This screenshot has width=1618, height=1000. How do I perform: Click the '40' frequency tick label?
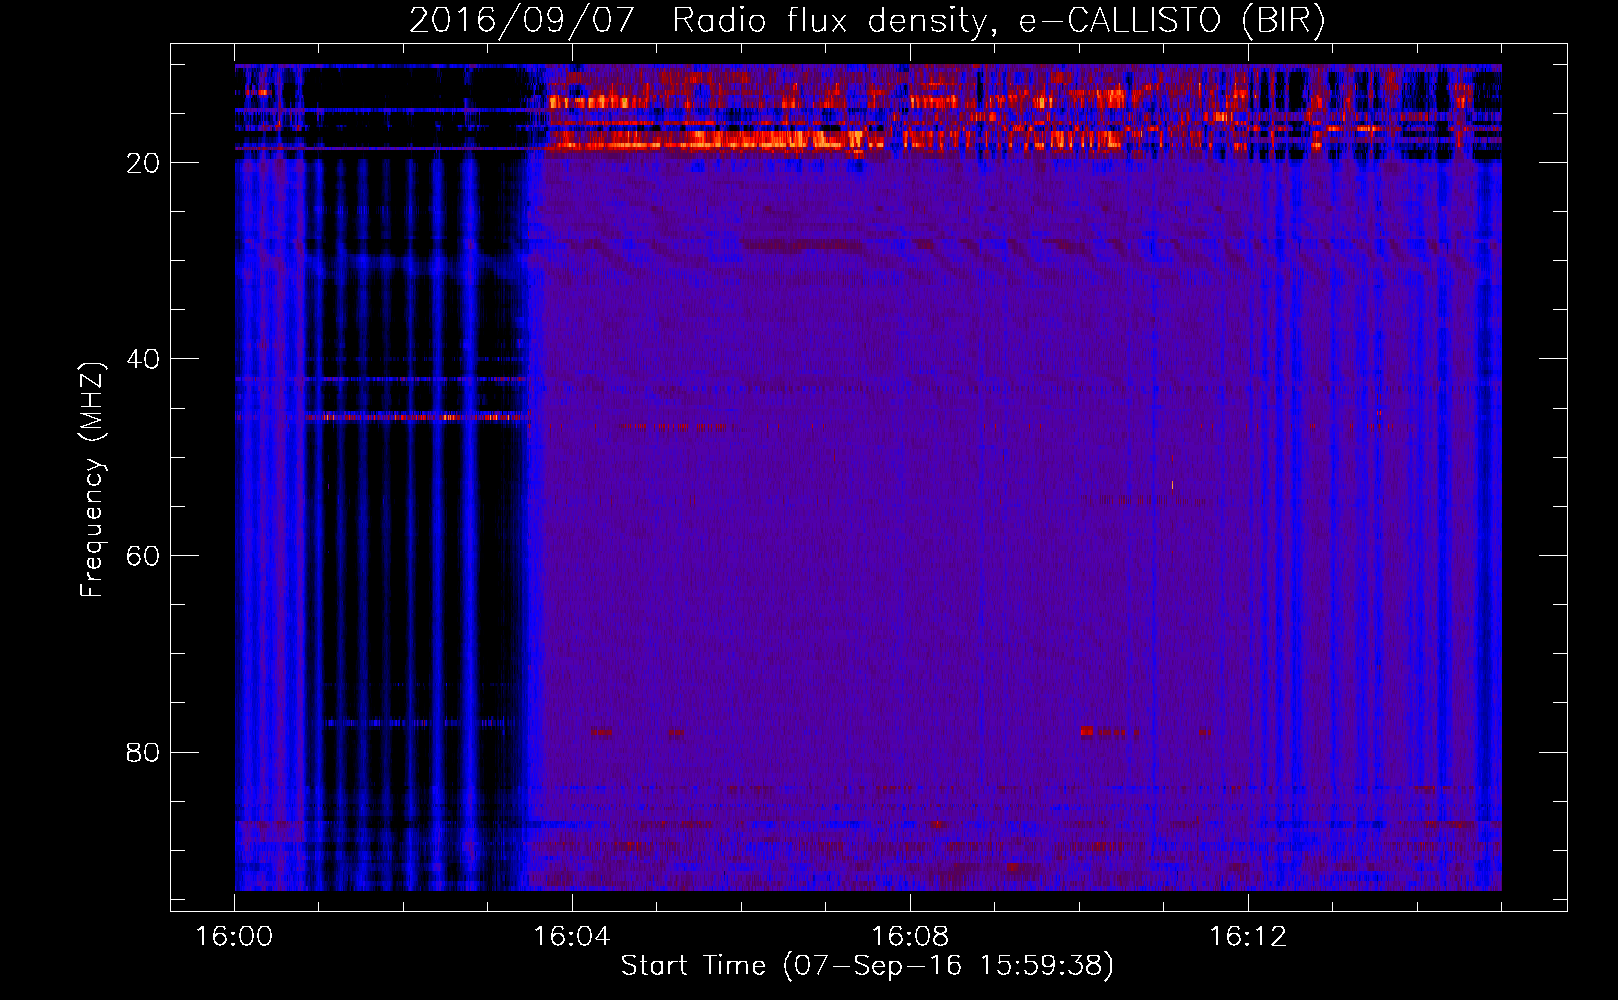point(143,359)
